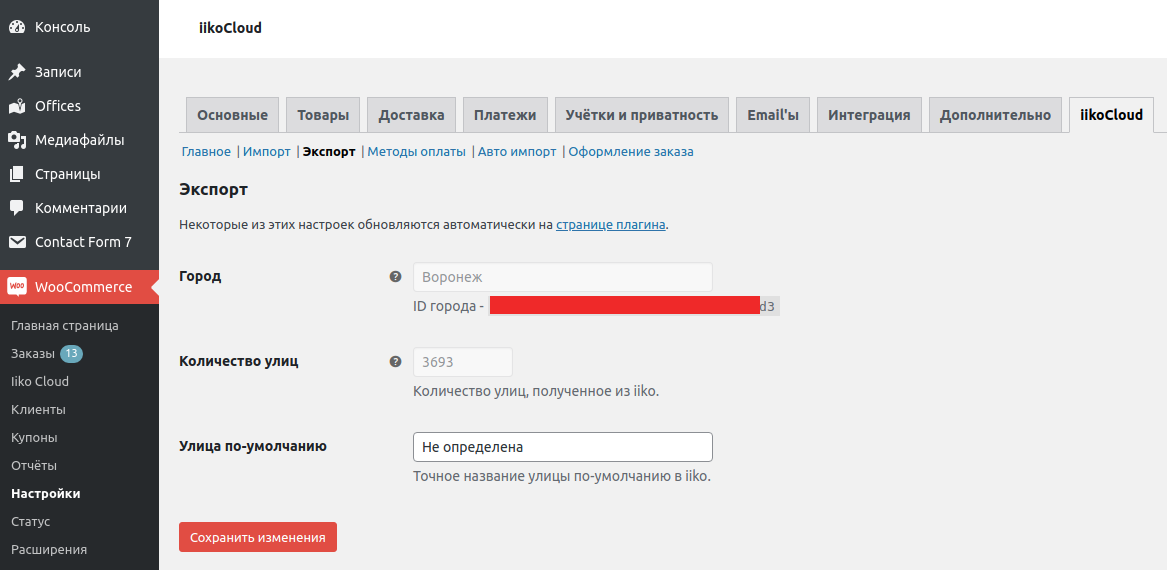Open Iiko Cloud submenu item
1167x570 pixels.
pyautogui.click(x=40, y=382)
